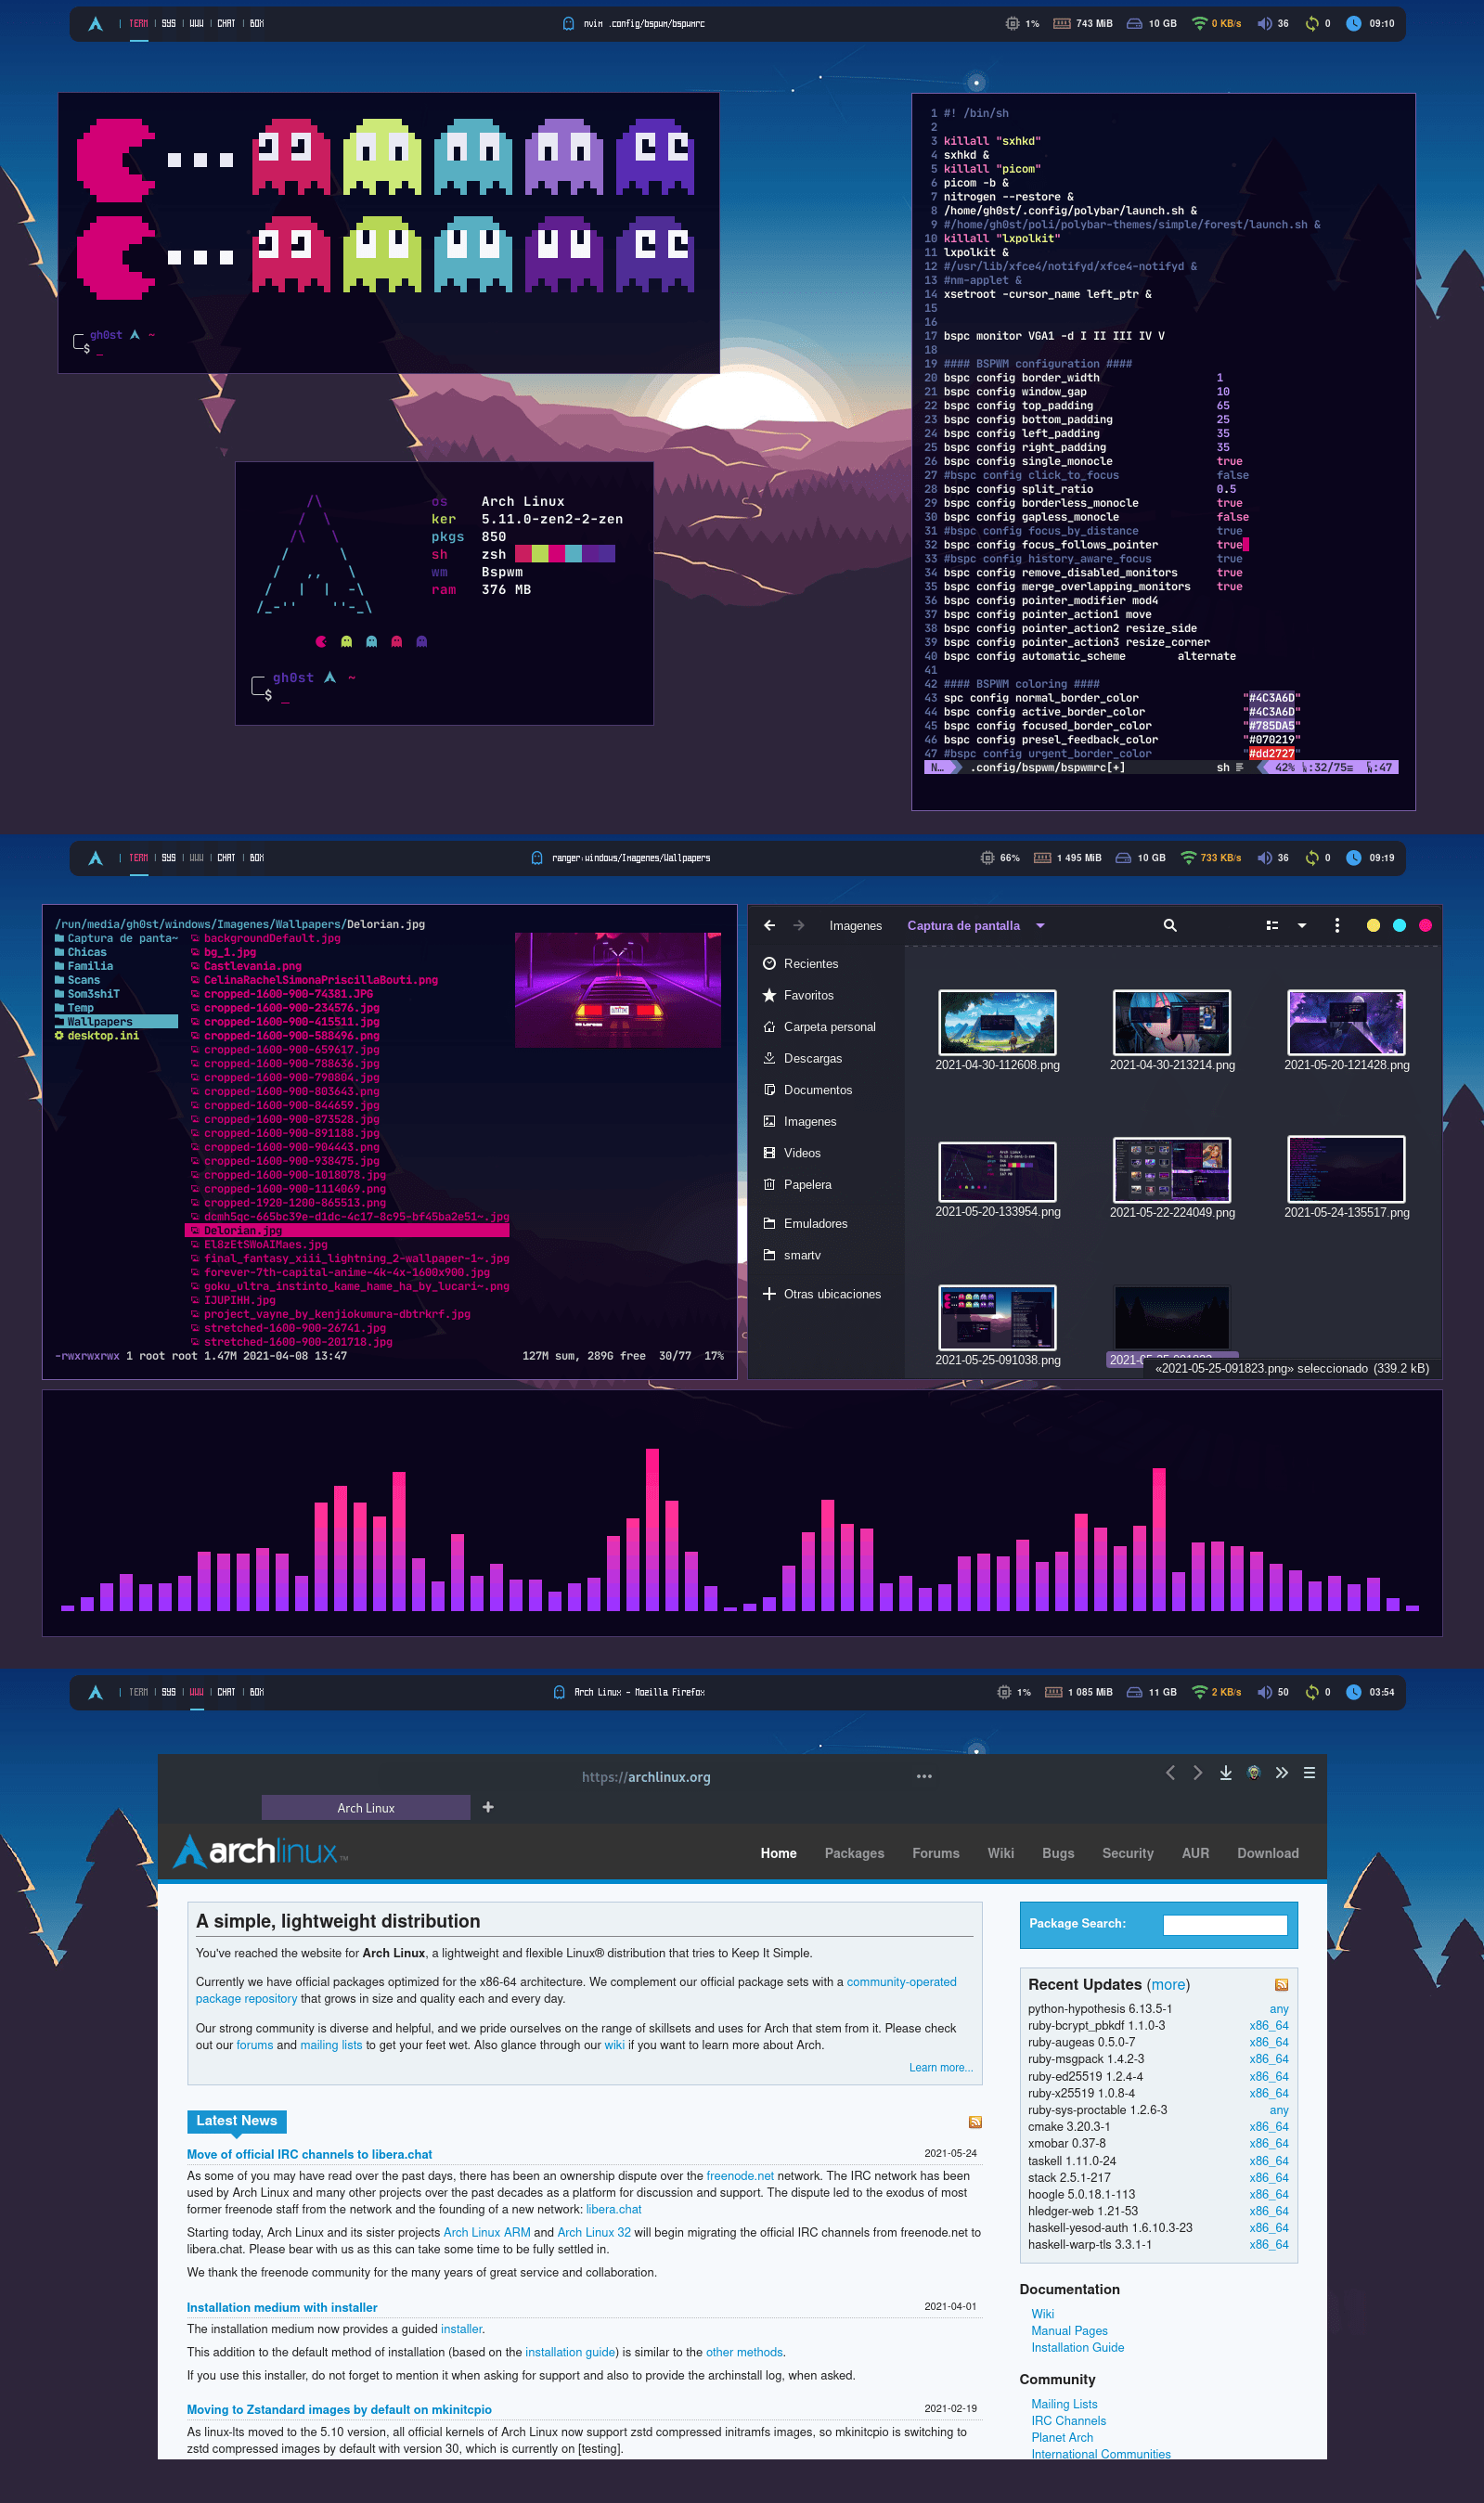Open Move of official IRC channels news
This screenshot has height=2503, width=1484.
309,2153
